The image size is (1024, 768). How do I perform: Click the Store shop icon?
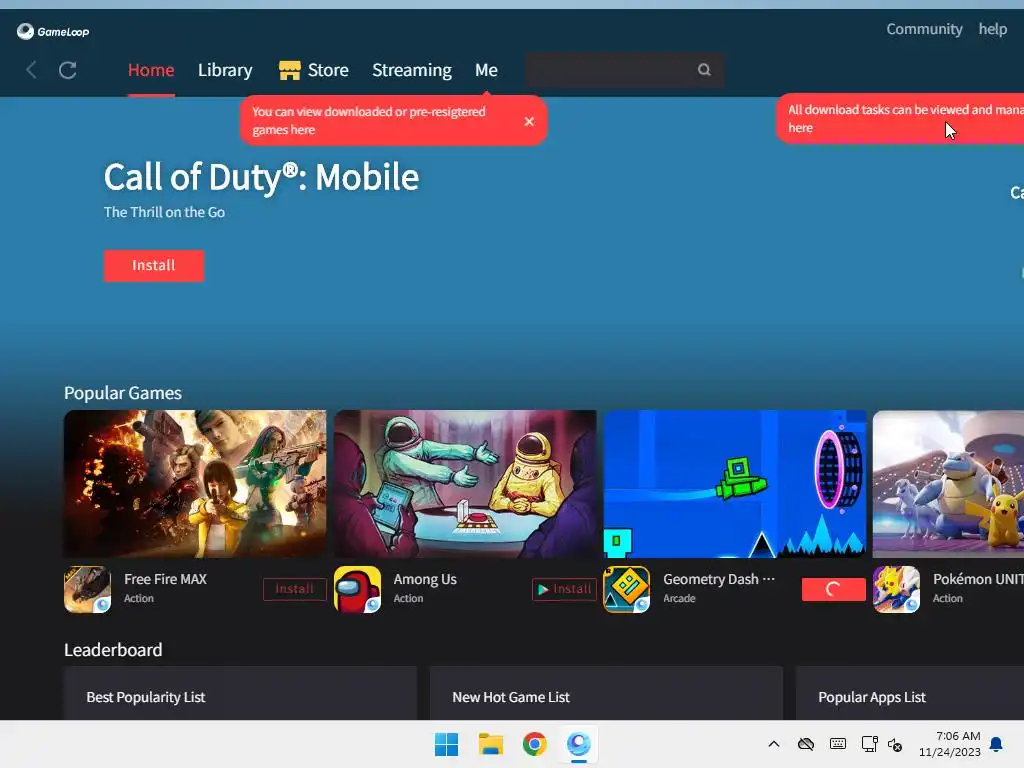(289, 70)
